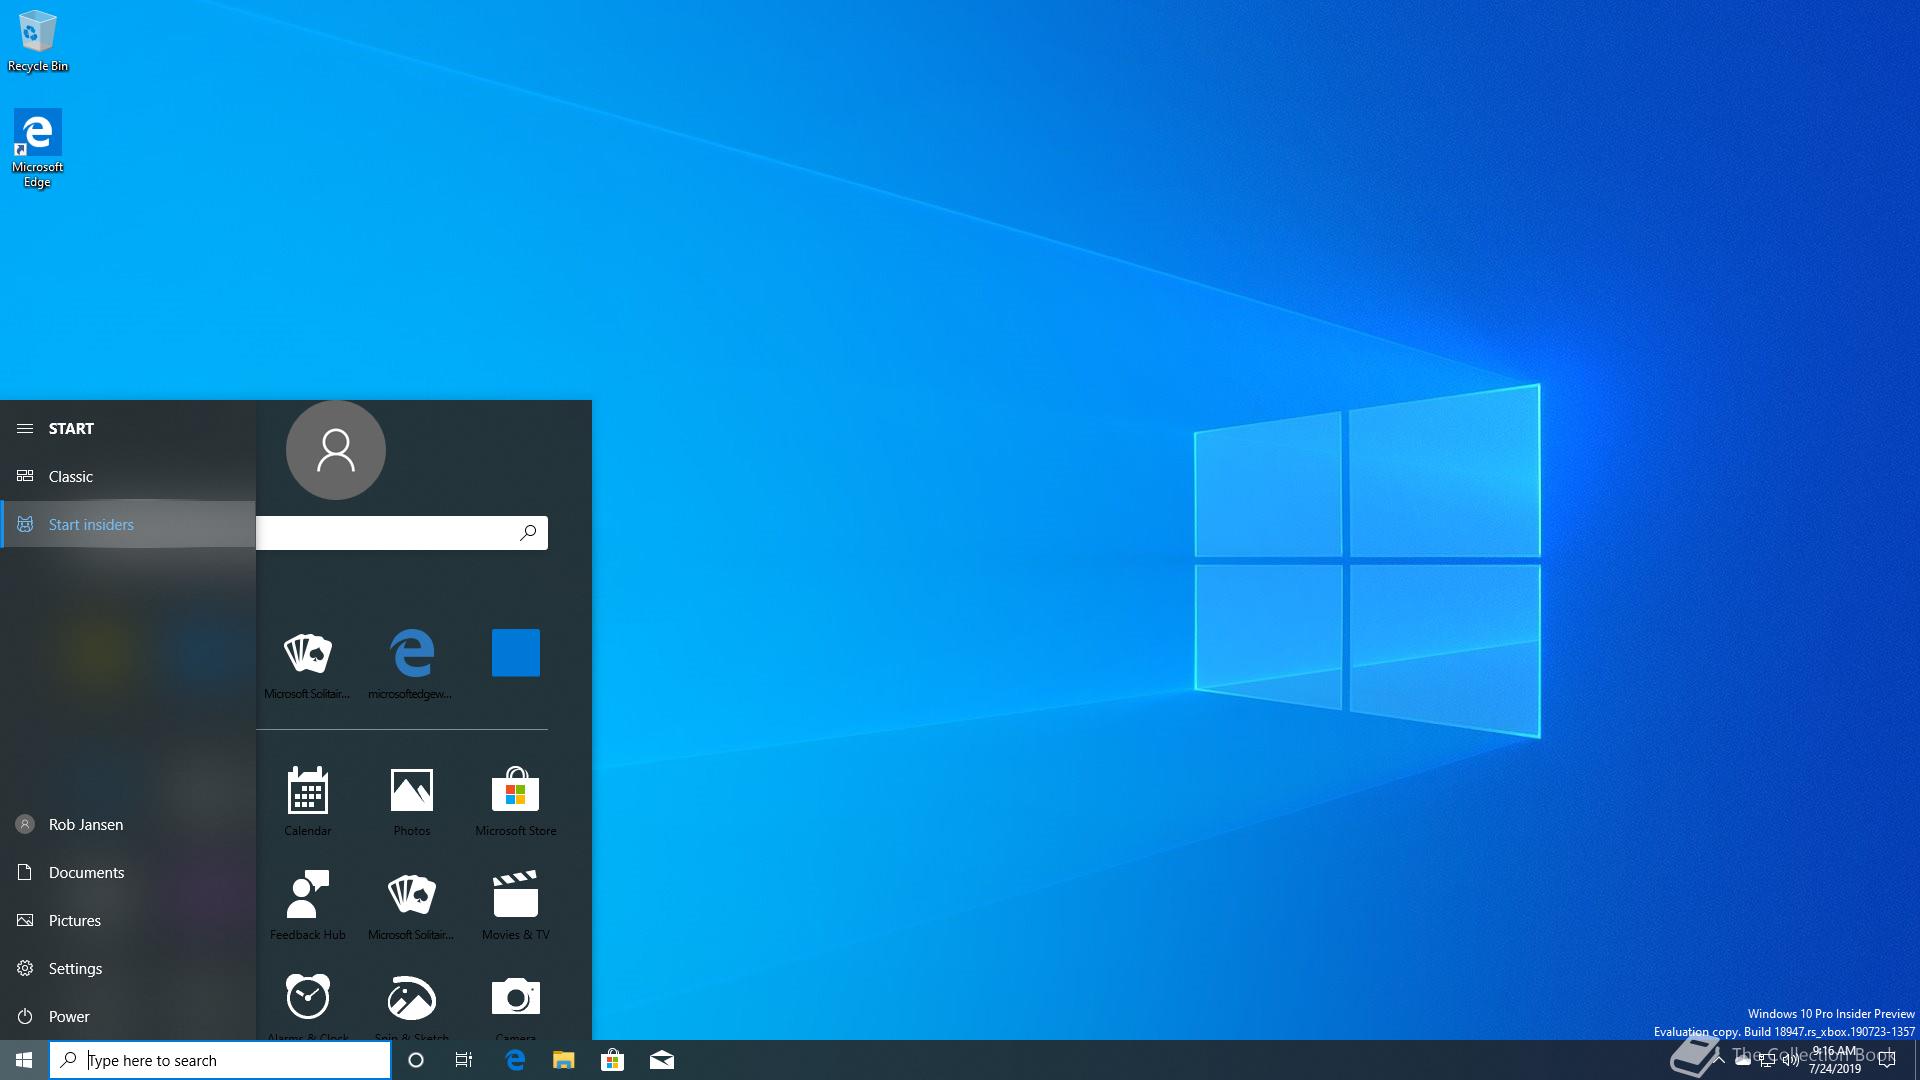This screenshot has height=1080, width=1920.
Task: Select the Microsoft Edge desktop shortcut
Action: pyautogui.click(x=37, y=148)
